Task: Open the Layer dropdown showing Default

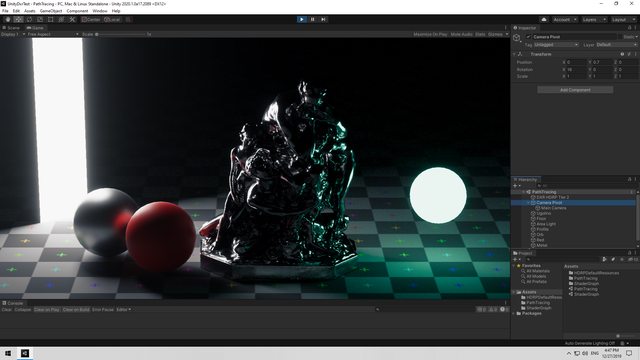Action: 616,44
